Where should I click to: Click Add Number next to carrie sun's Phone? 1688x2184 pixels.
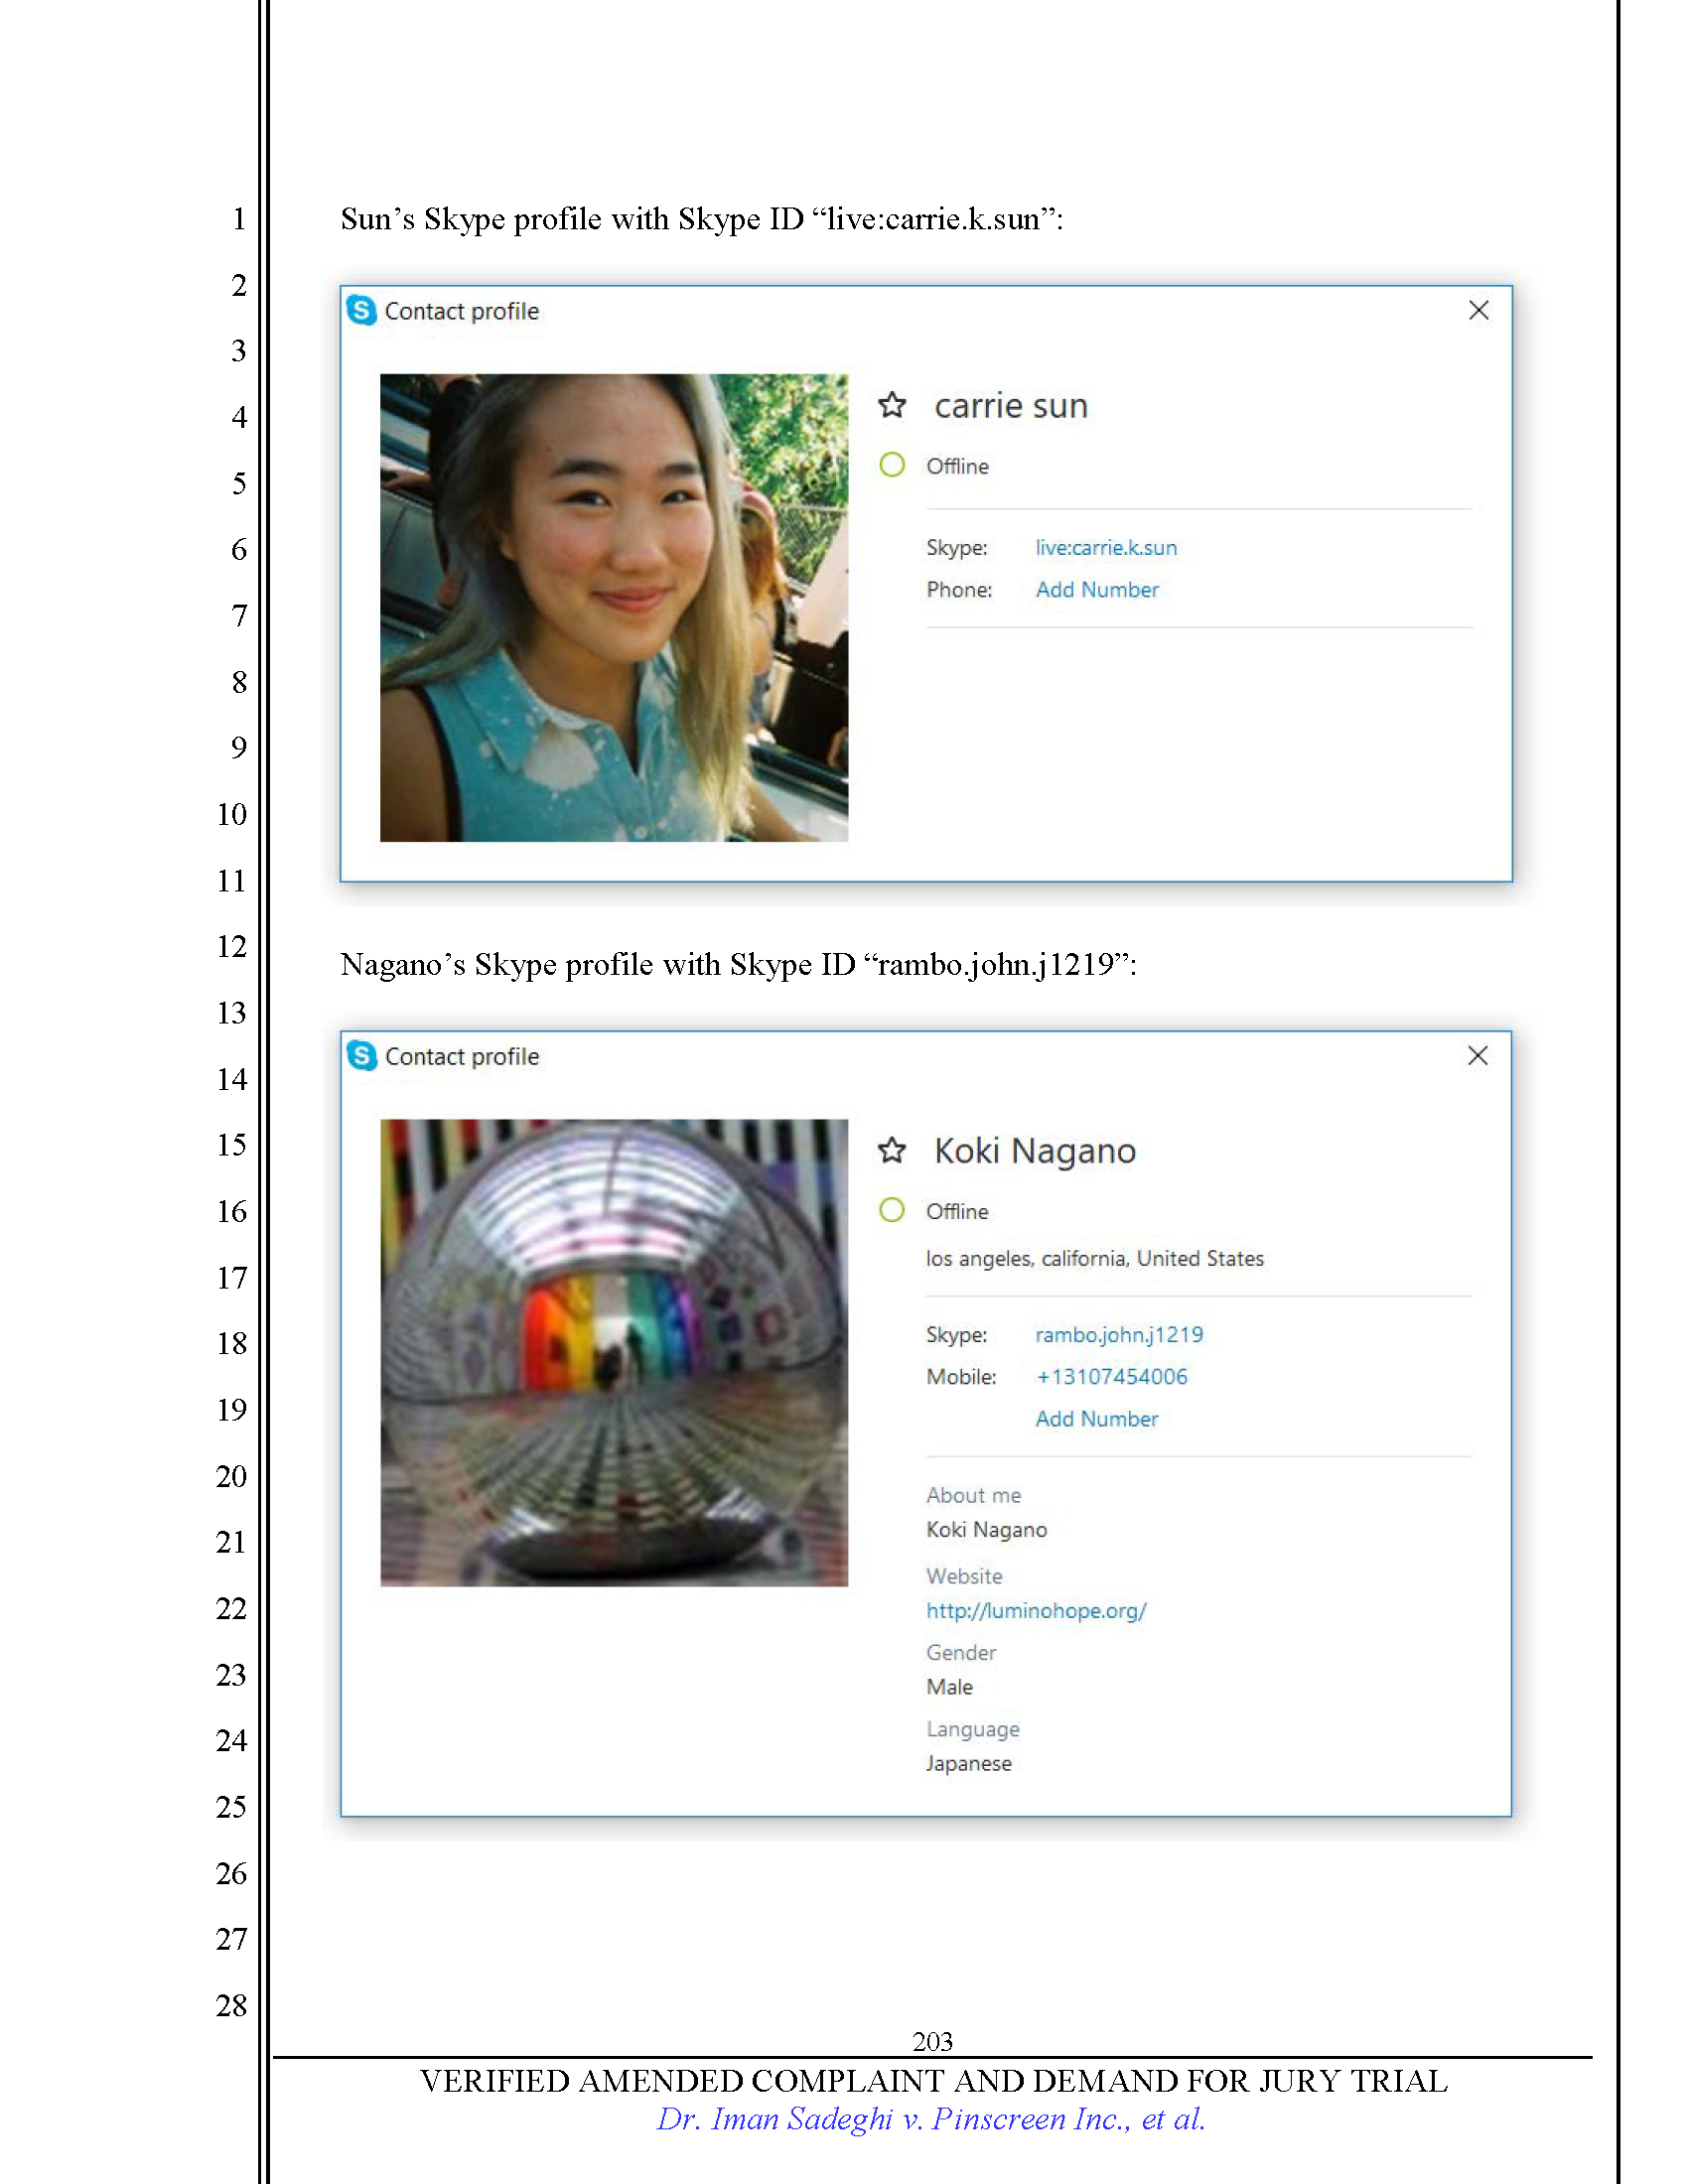[x=1097, y=590]
